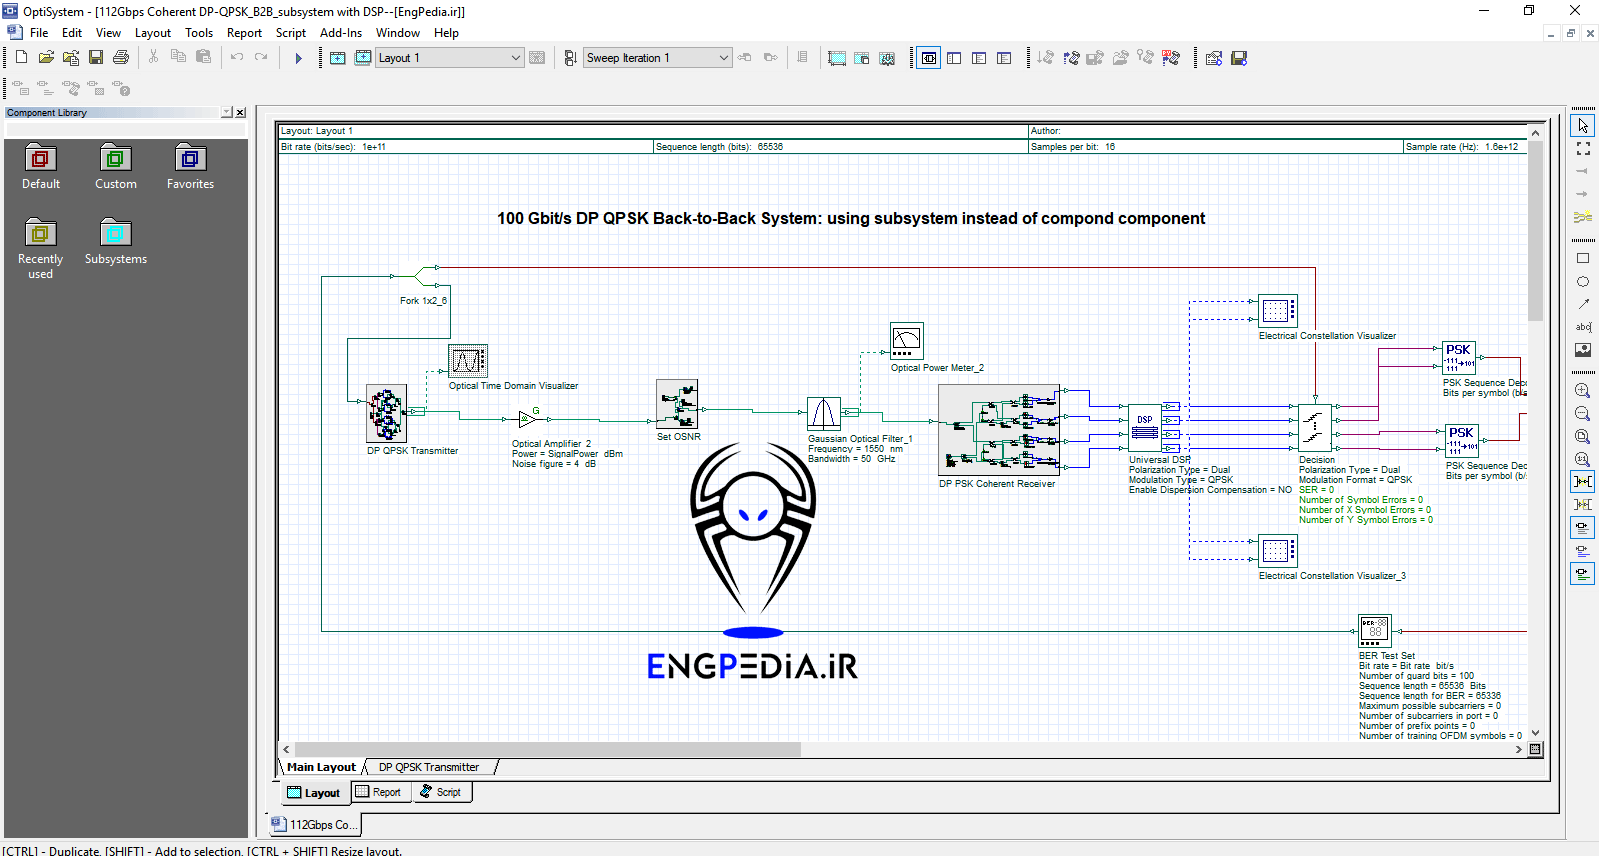Copy the selected component
The image size is (1599, 856).
(178, 57)
